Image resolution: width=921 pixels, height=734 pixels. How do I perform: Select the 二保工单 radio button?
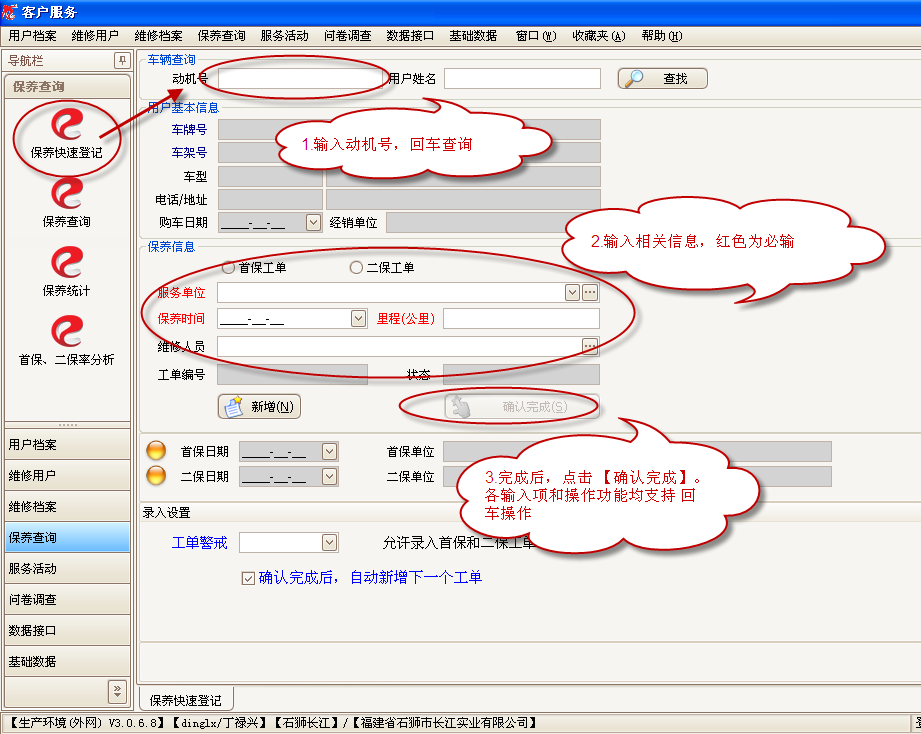[x=356, y=268]
